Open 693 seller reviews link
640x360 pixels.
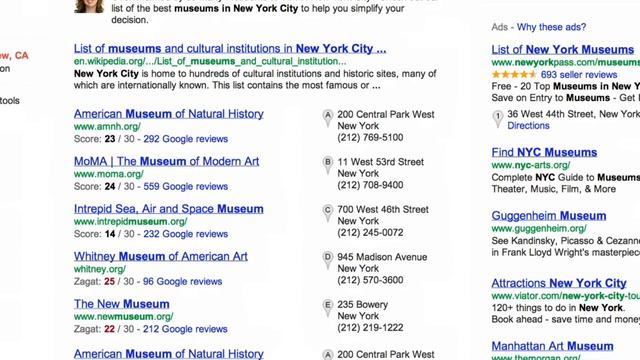(x=579, y=75)
